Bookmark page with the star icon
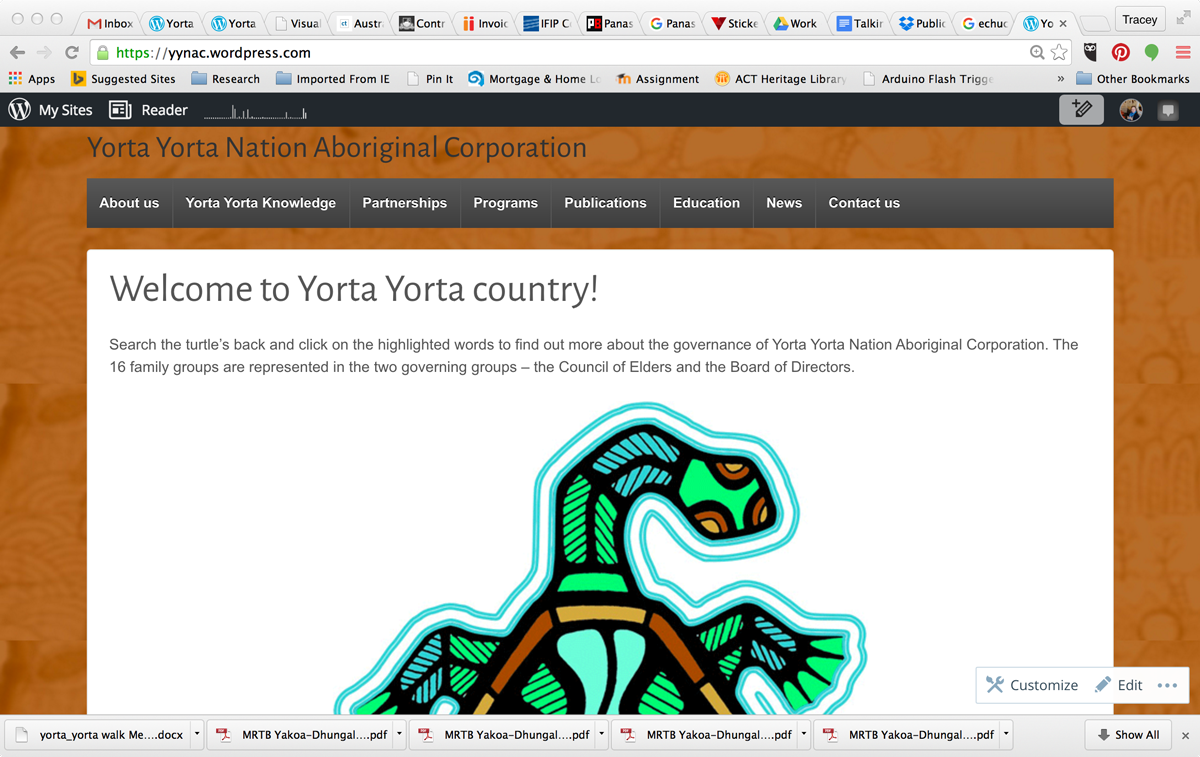The height and width of the screenshot is (757, 1200). pos(1059,53)
